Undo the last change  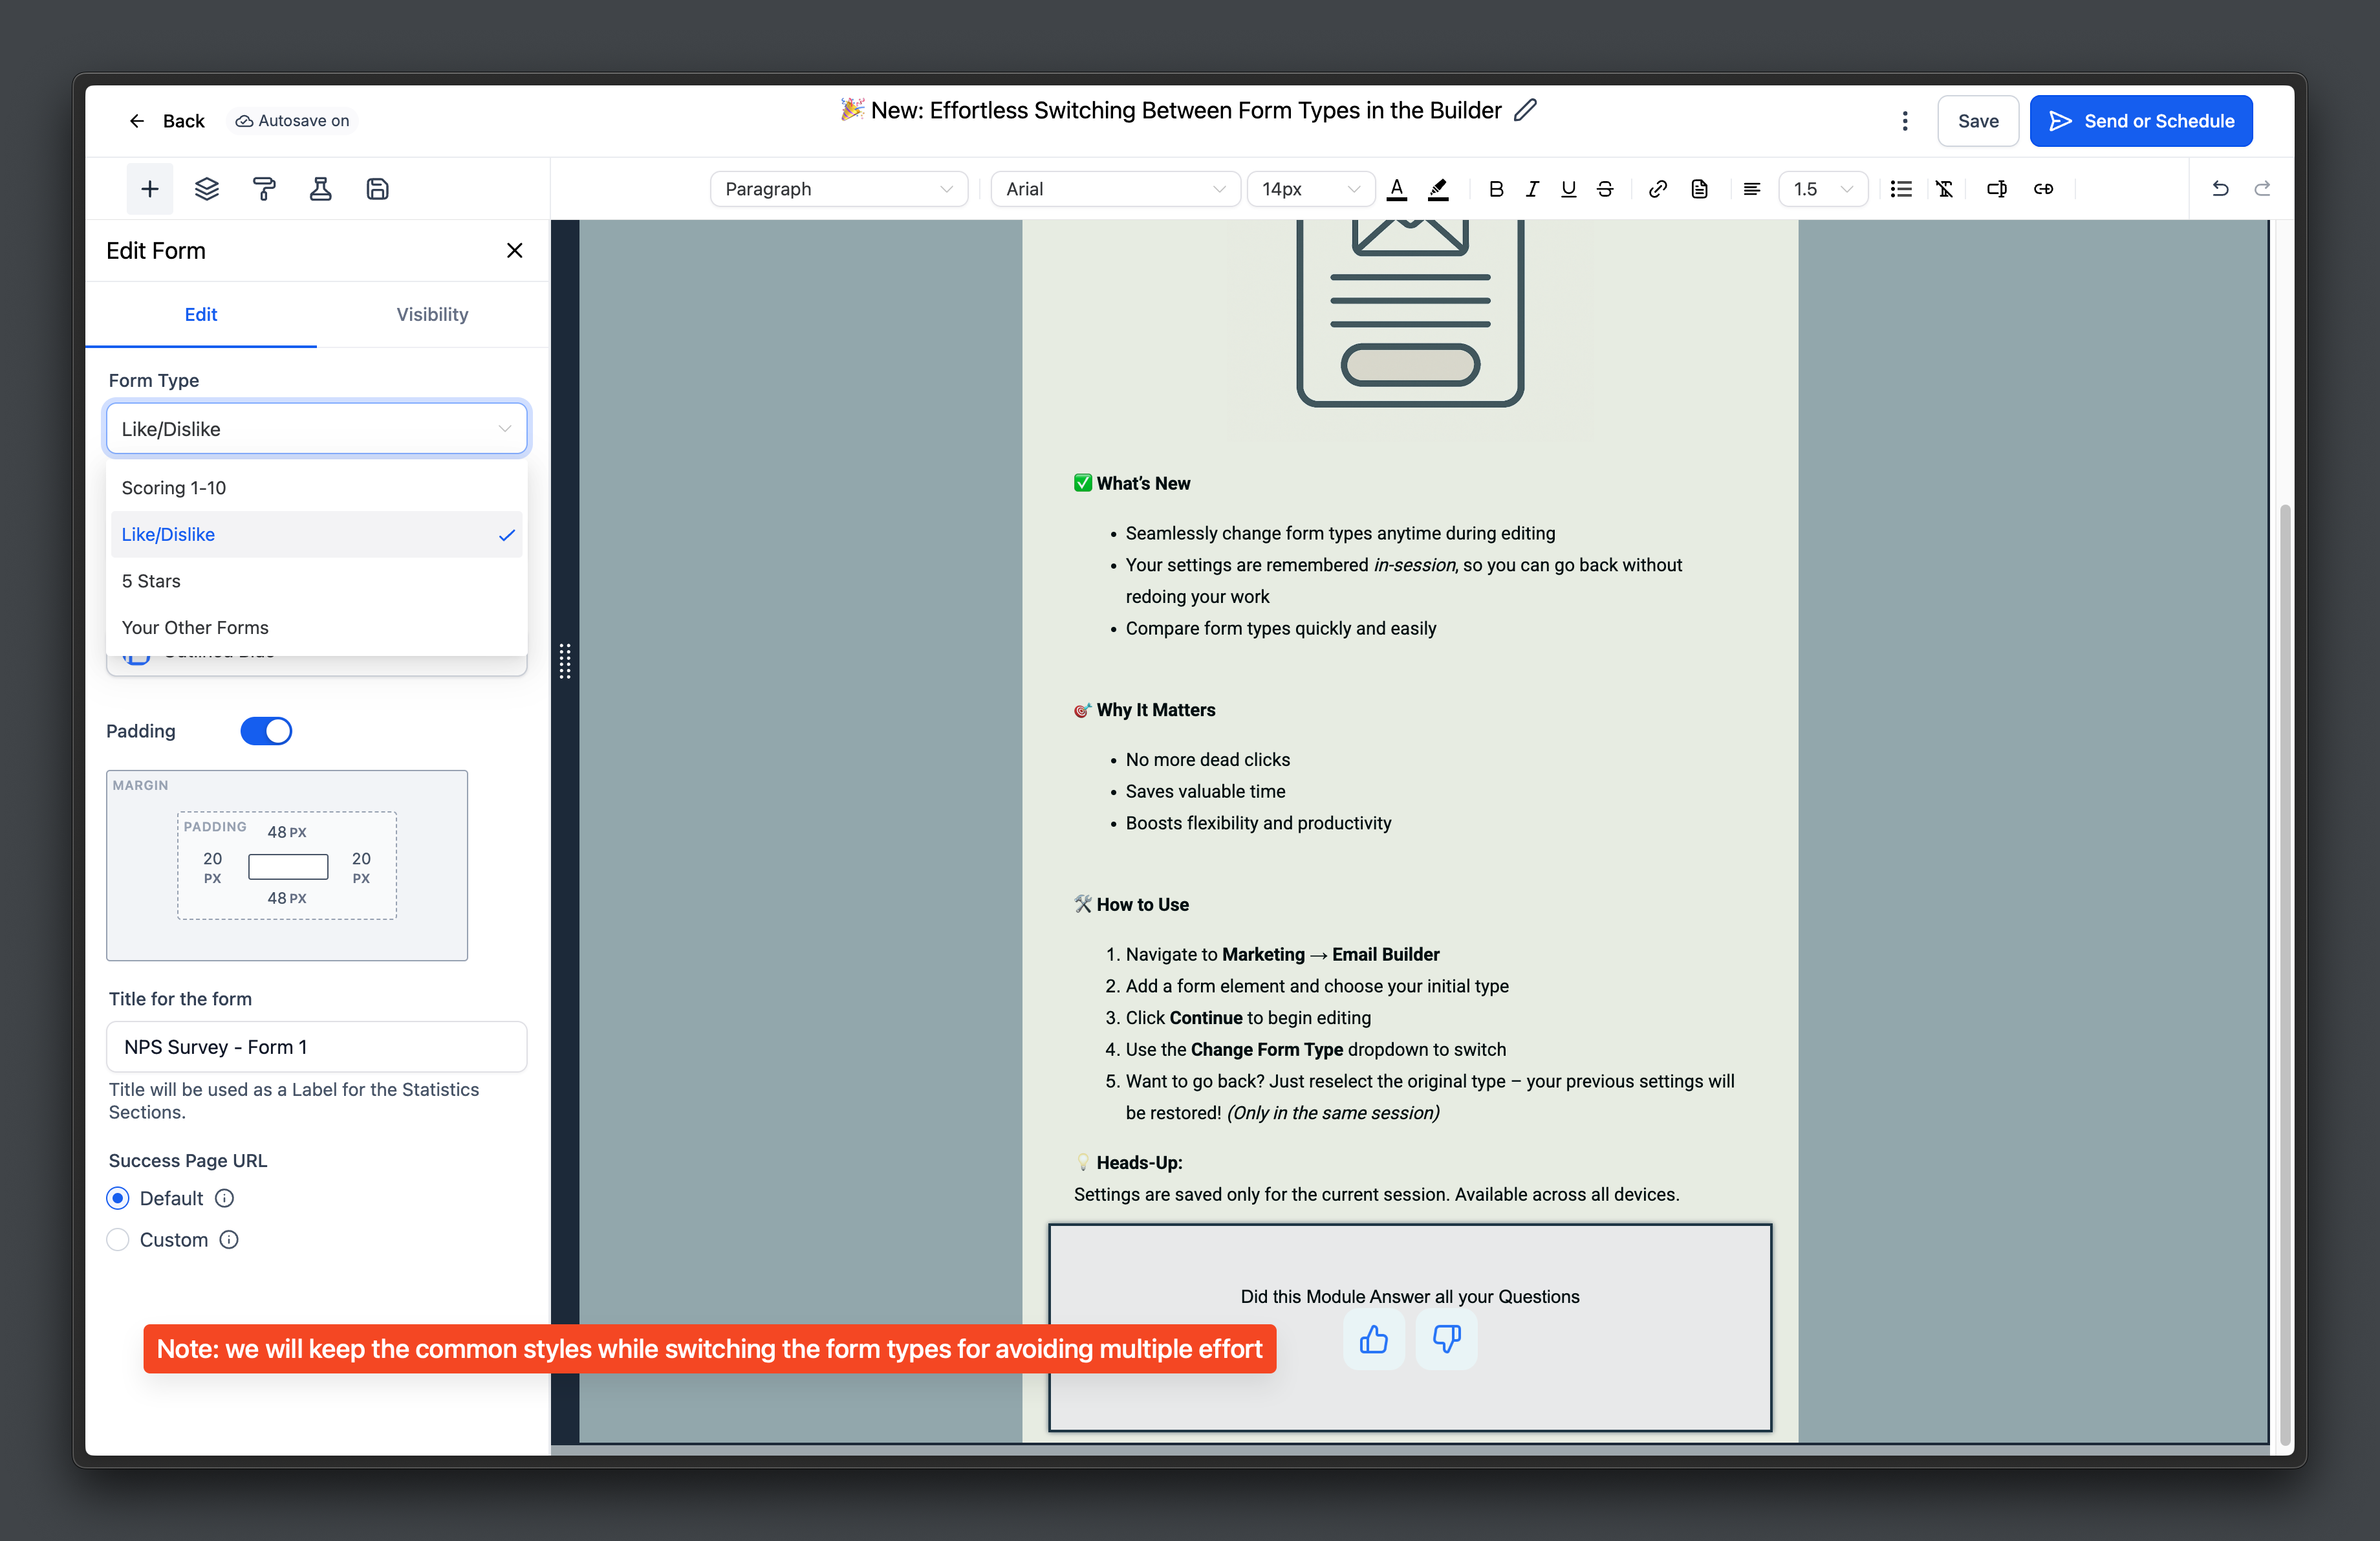[2220, 188]
